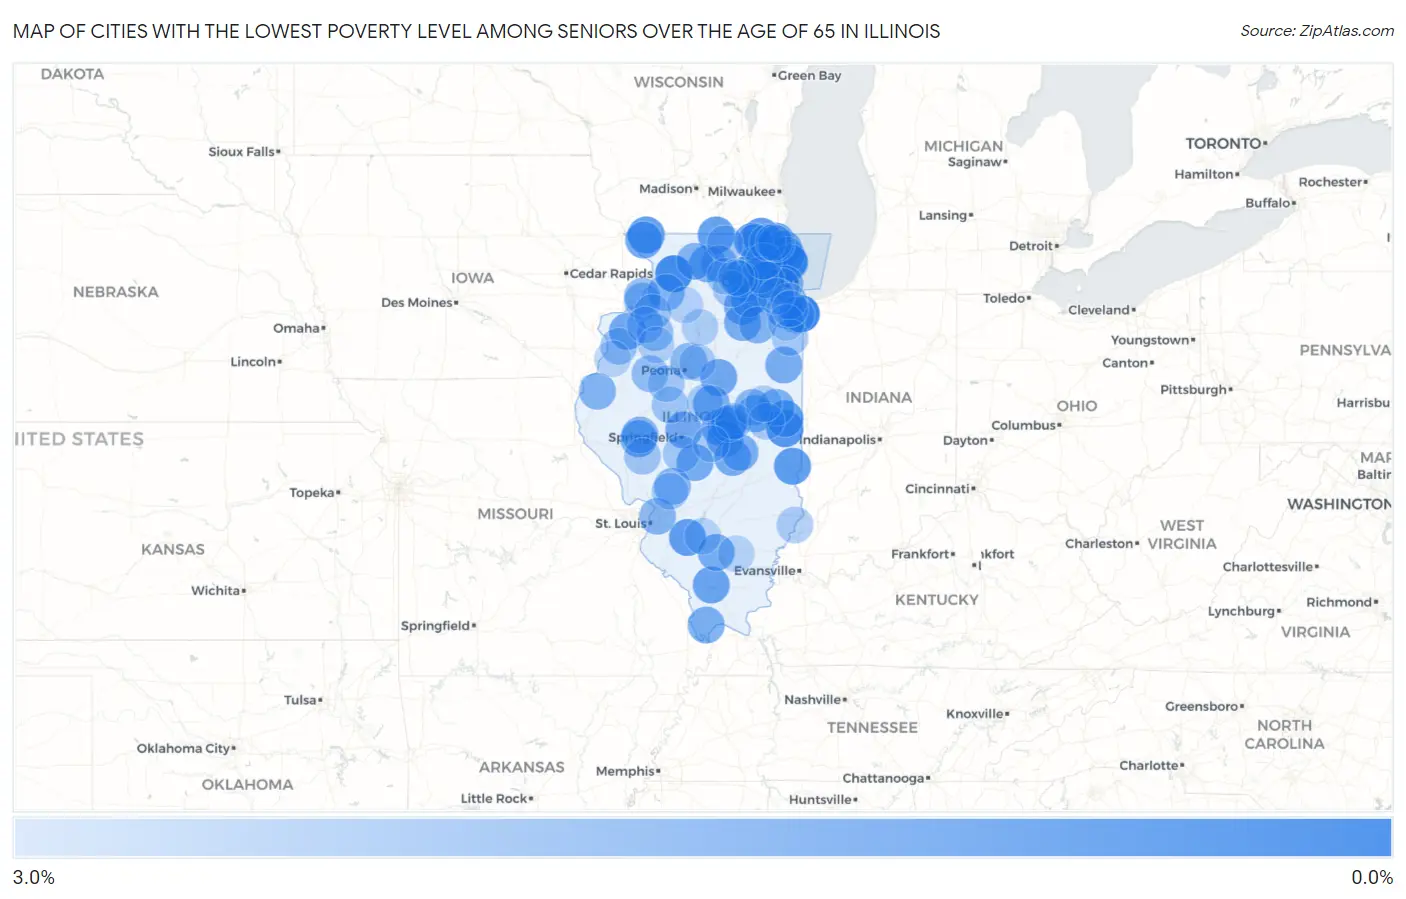Click the Saginaw city label
Screen dimensions: 1406x899
pos(975,161)
